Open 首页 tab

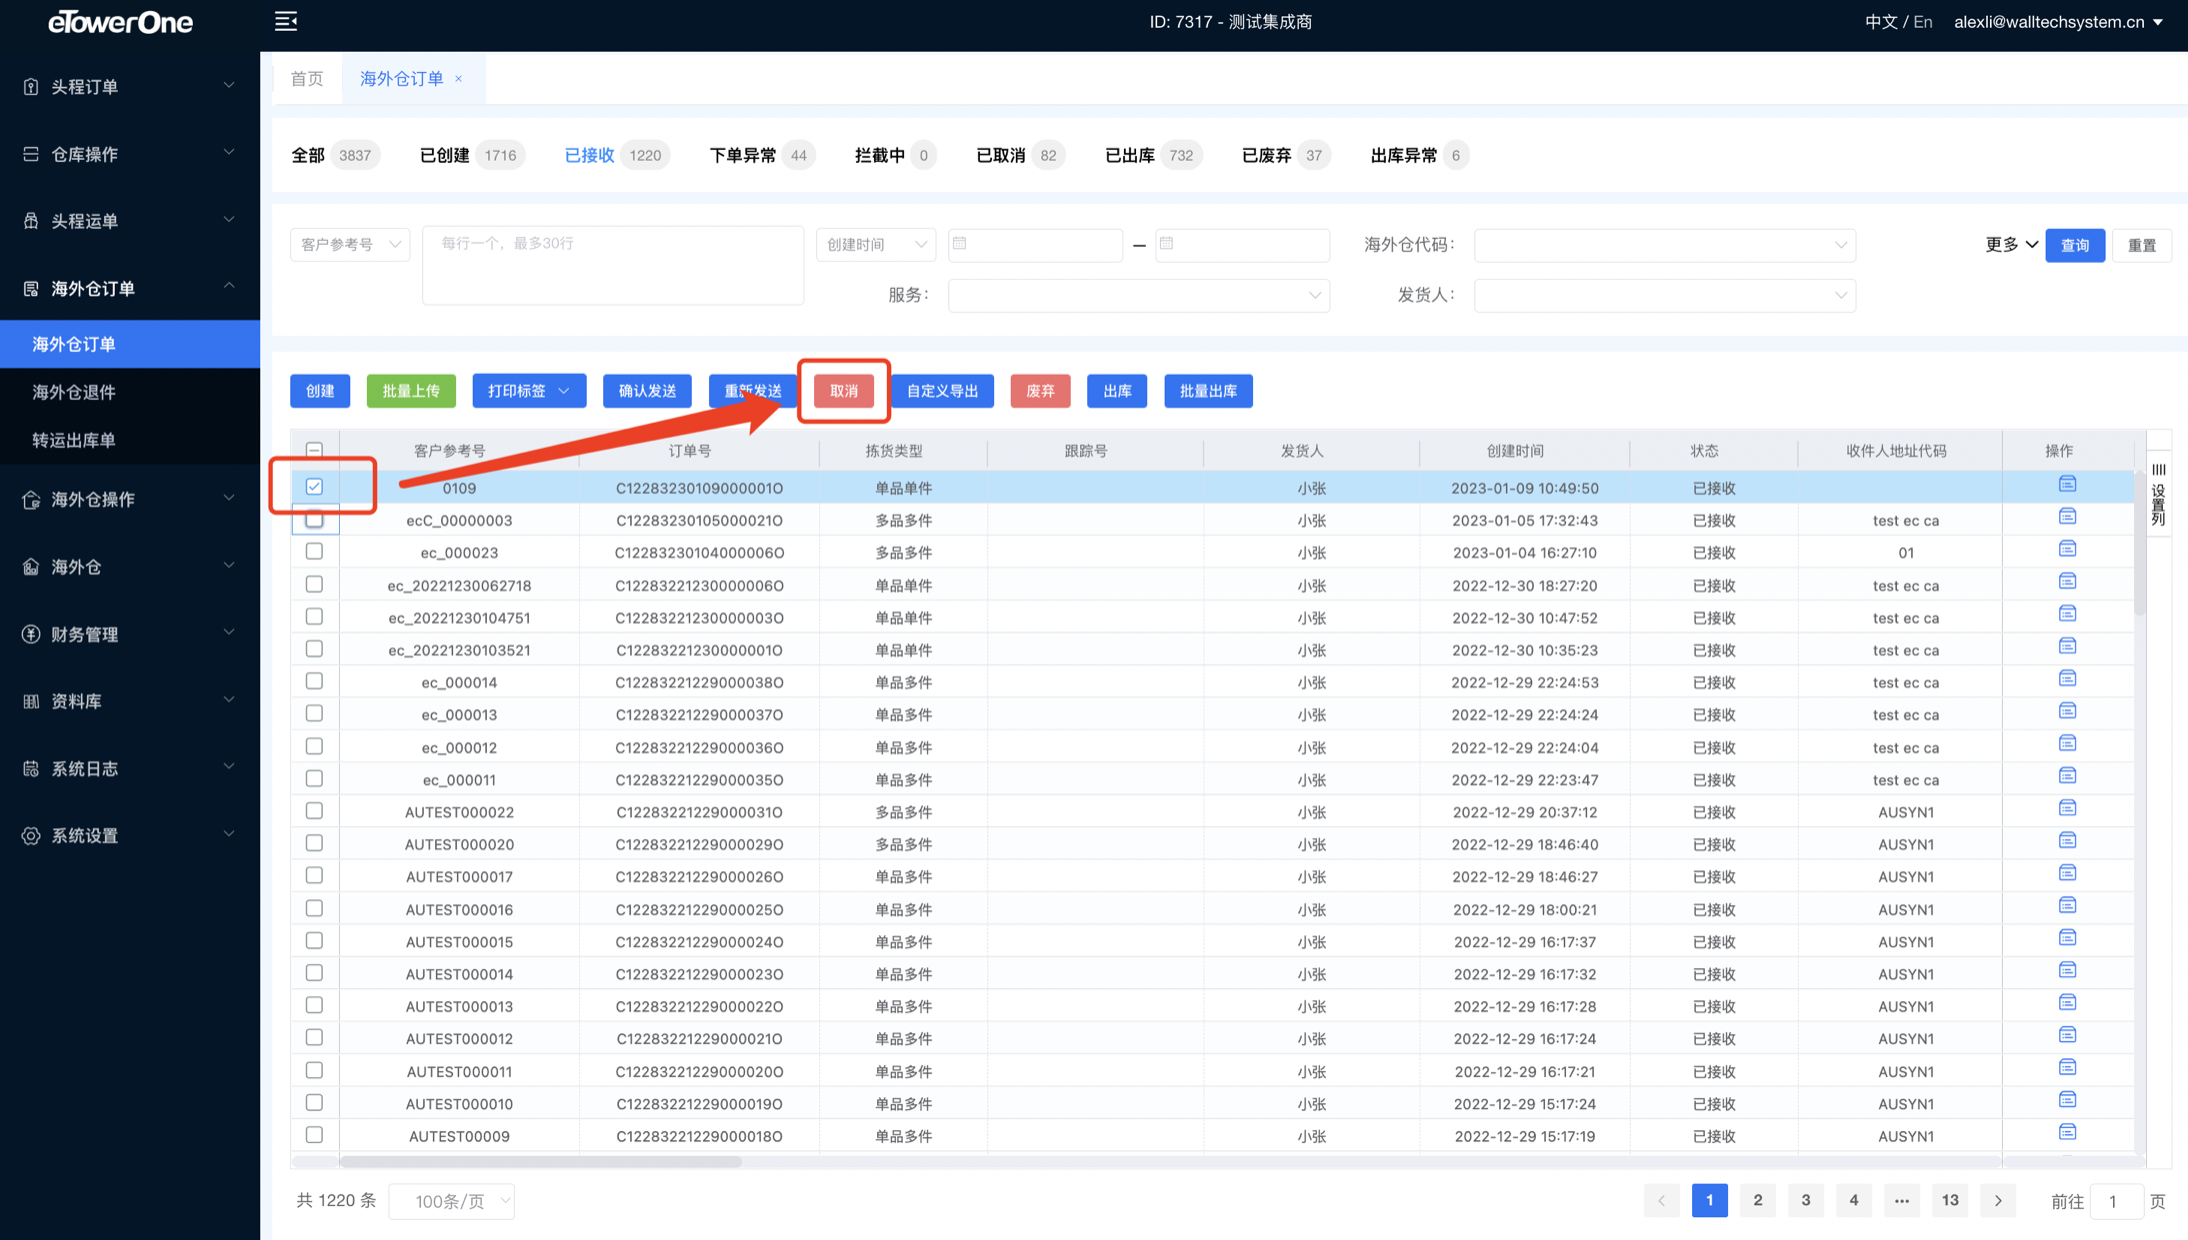click(x=307, y=79)
